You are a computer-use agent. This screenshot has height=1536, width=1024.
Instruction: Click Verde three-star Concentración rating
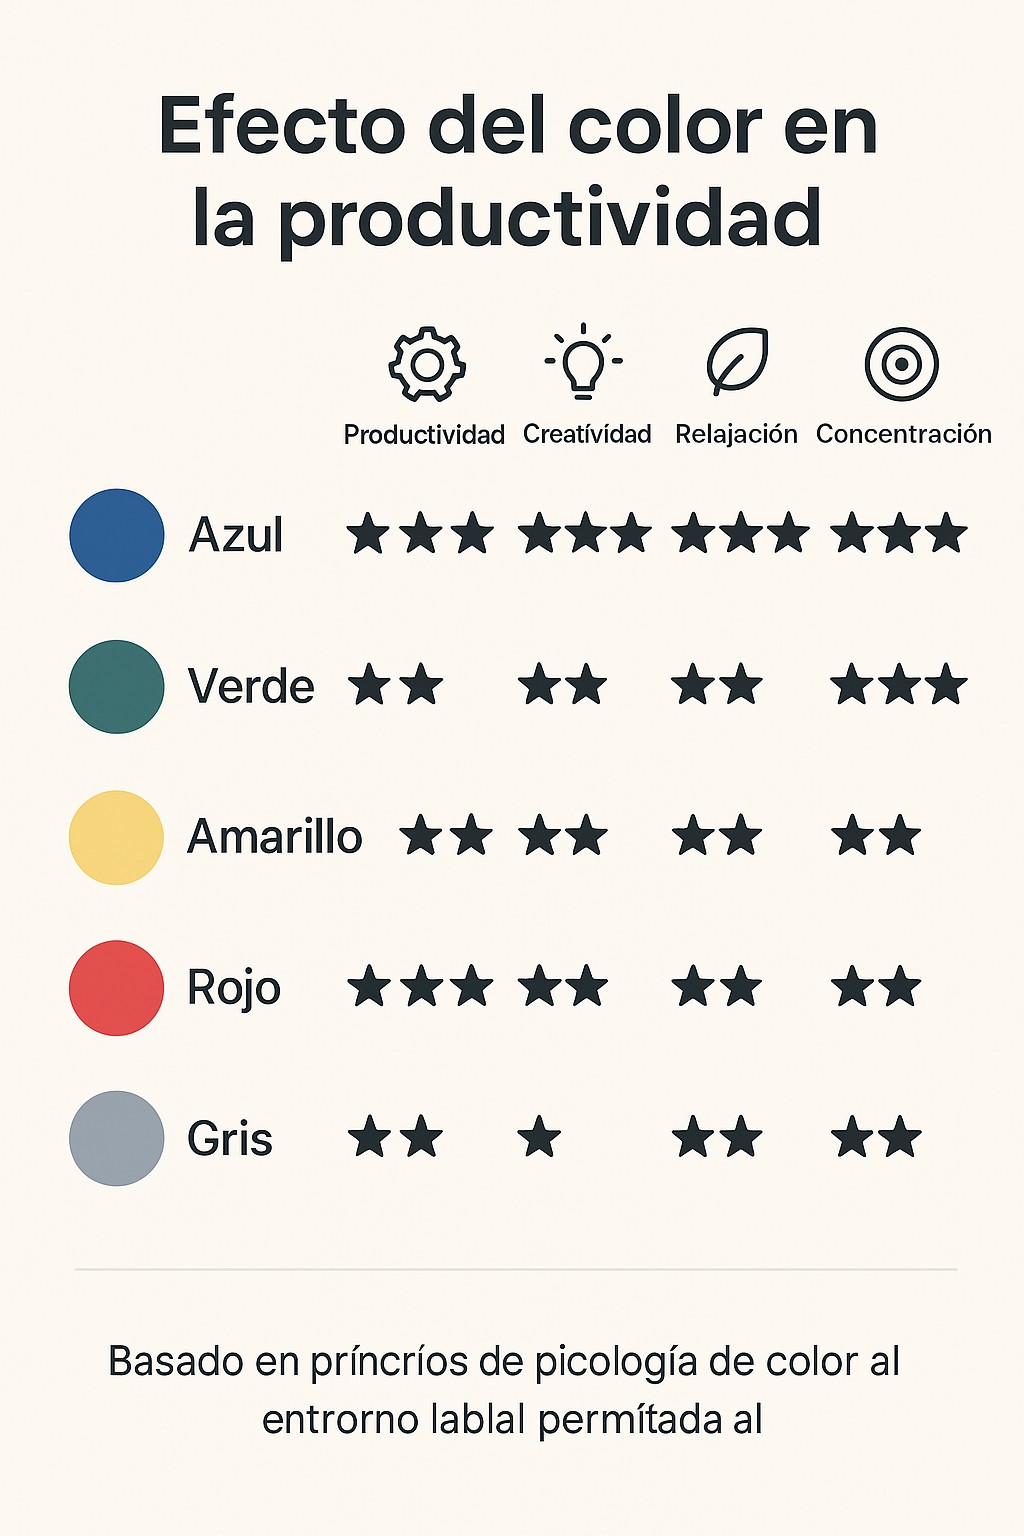tap(899, 686)
